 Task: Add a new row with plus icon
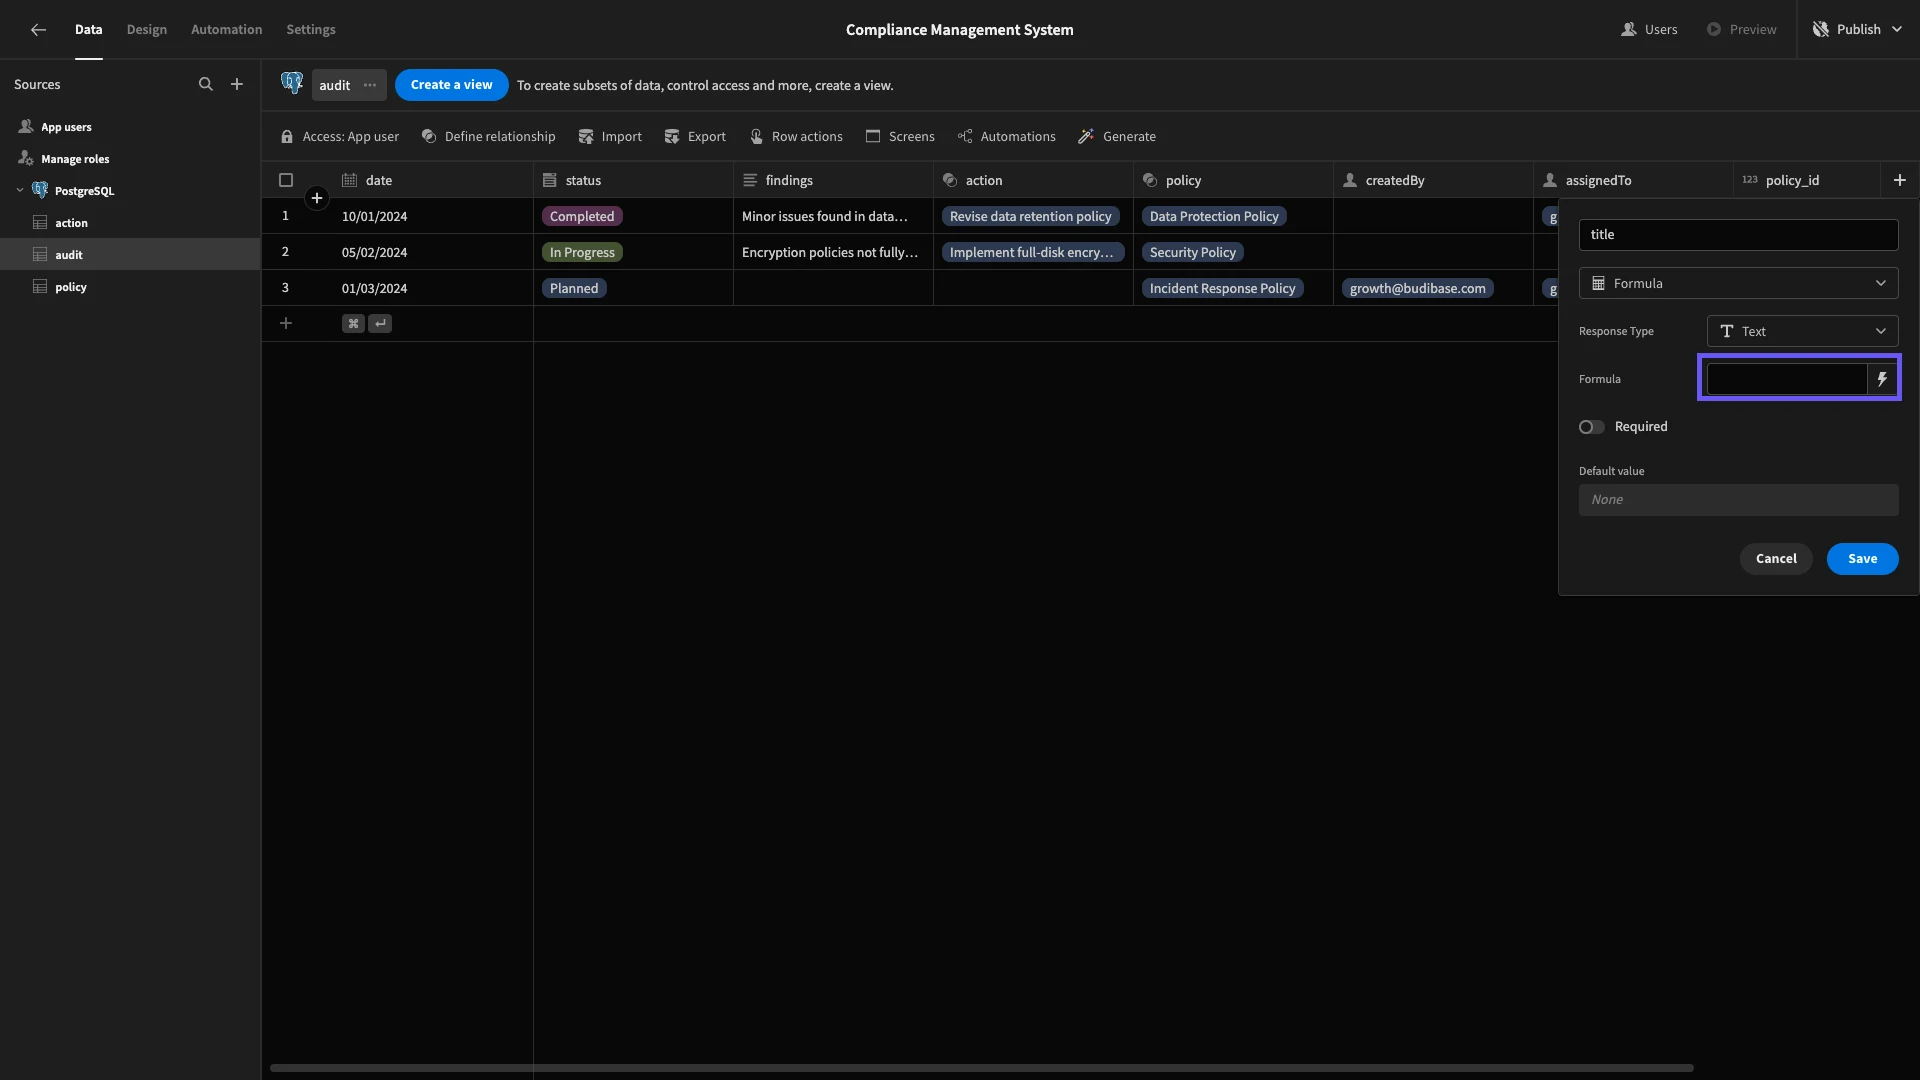coord(286,323)
